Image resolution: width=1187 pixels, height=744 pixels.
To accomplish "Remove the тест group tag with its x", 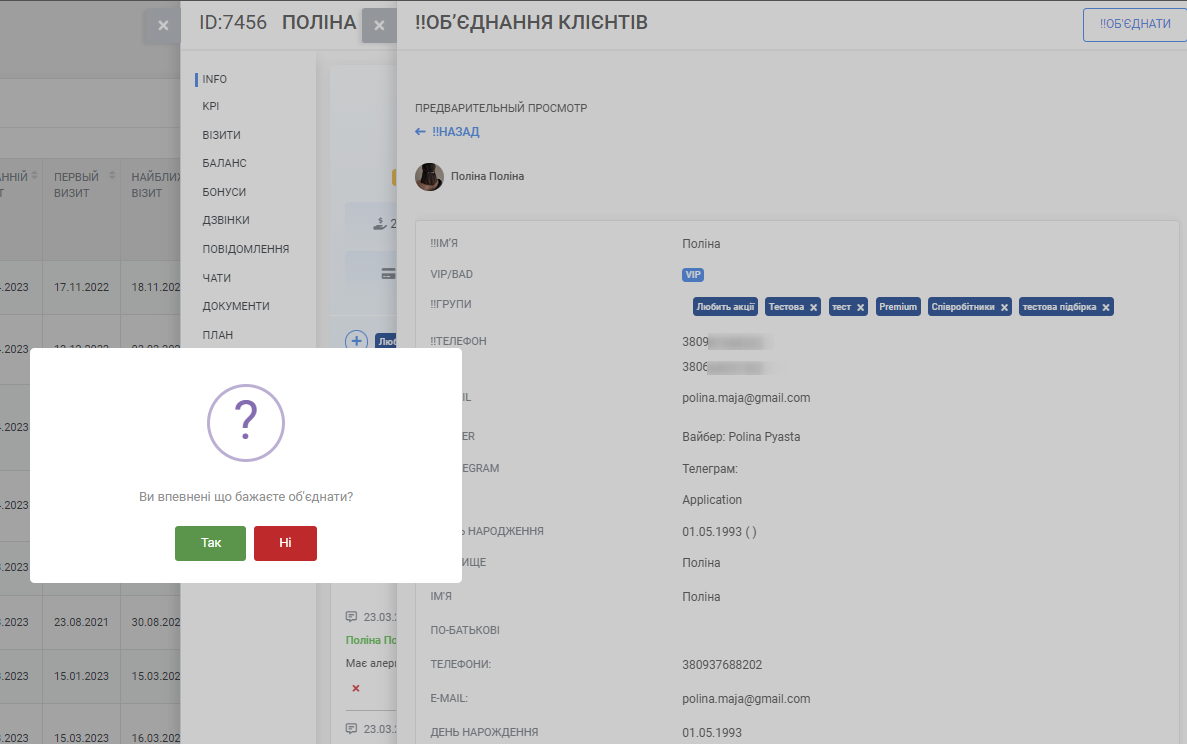I will tap(861, 307).
